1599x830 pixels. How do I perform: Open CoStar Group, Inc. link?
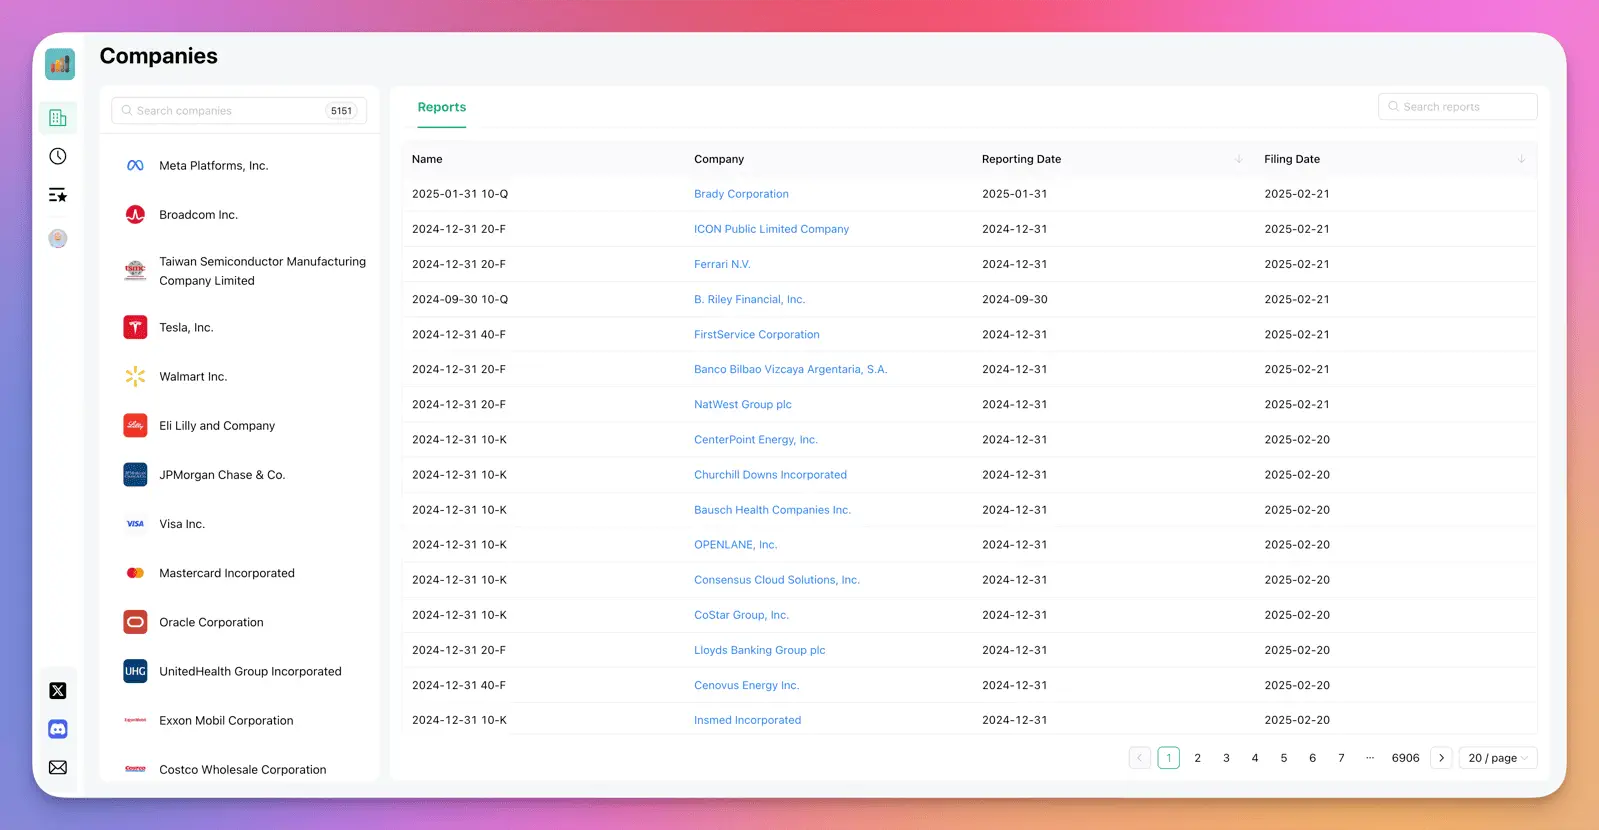click(741, 614)
